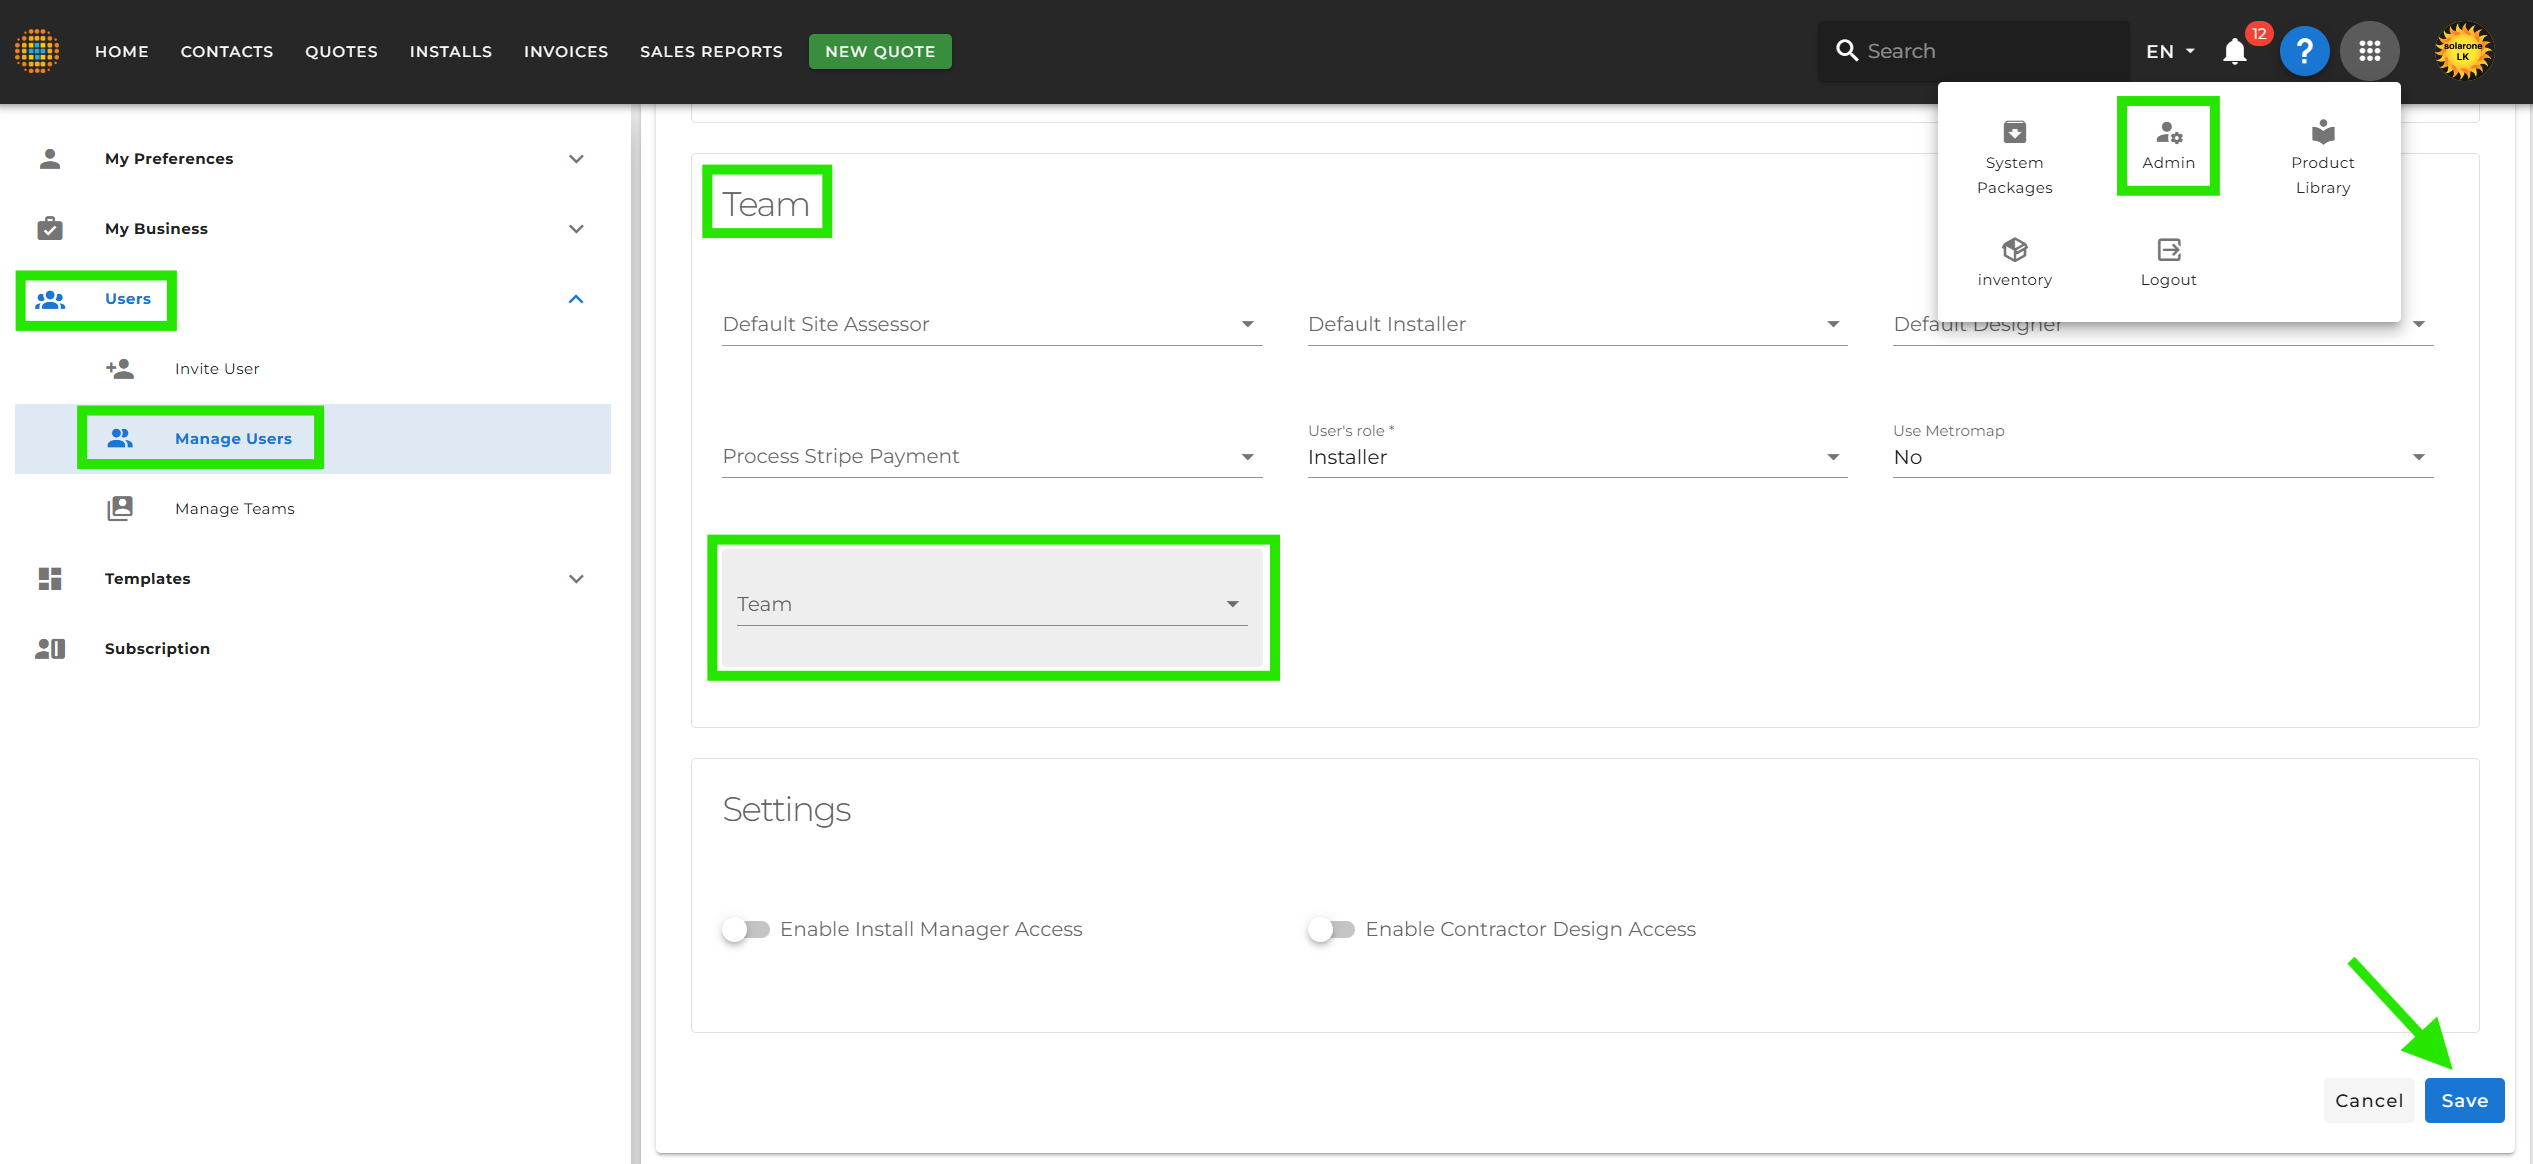Open the Team dropdown

[991, 604]
